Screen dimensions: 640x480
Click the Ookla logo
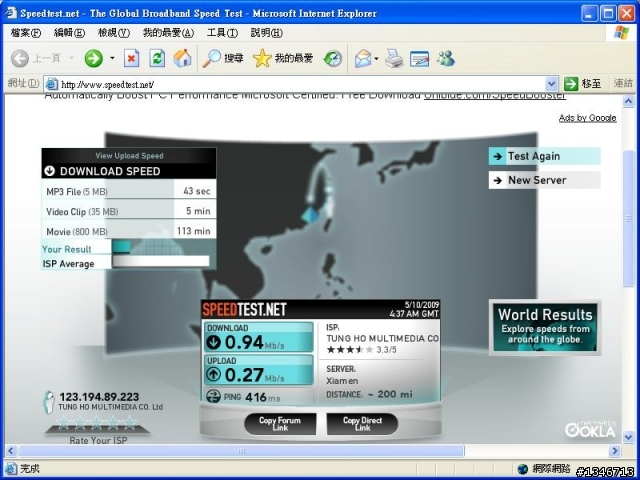point(590,430)
